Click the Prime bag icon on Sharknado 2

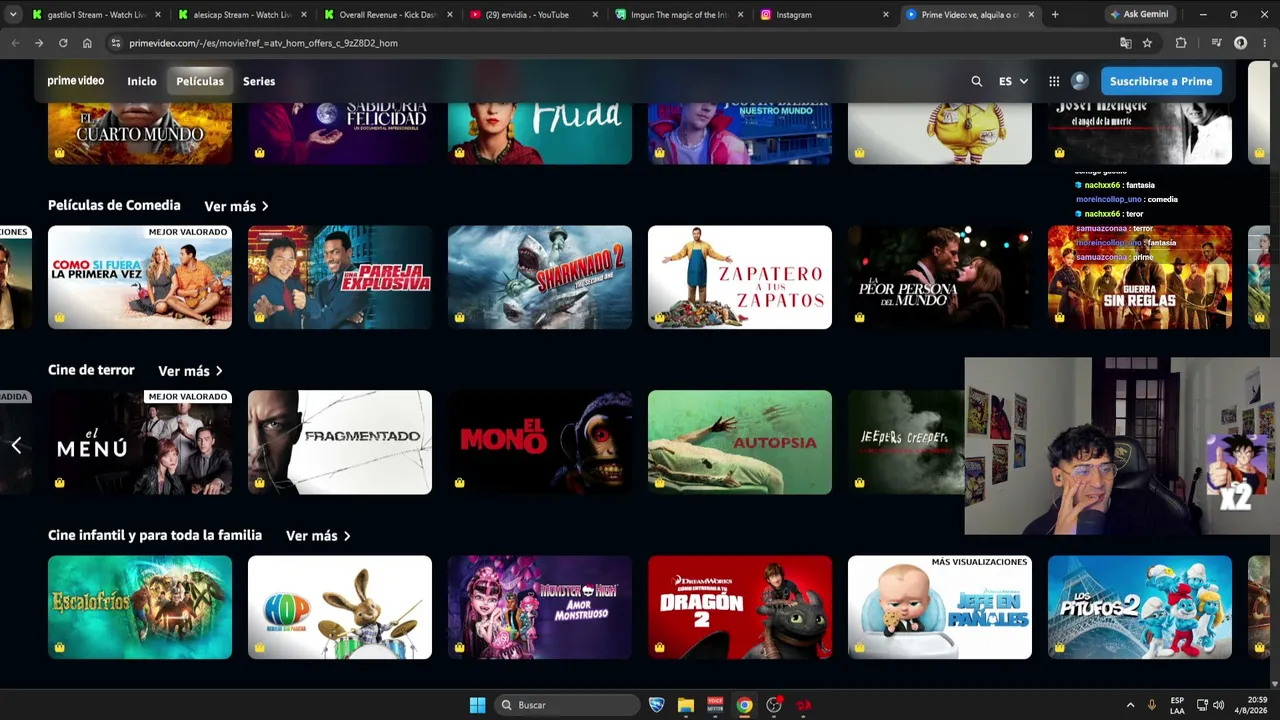(460, 317)
